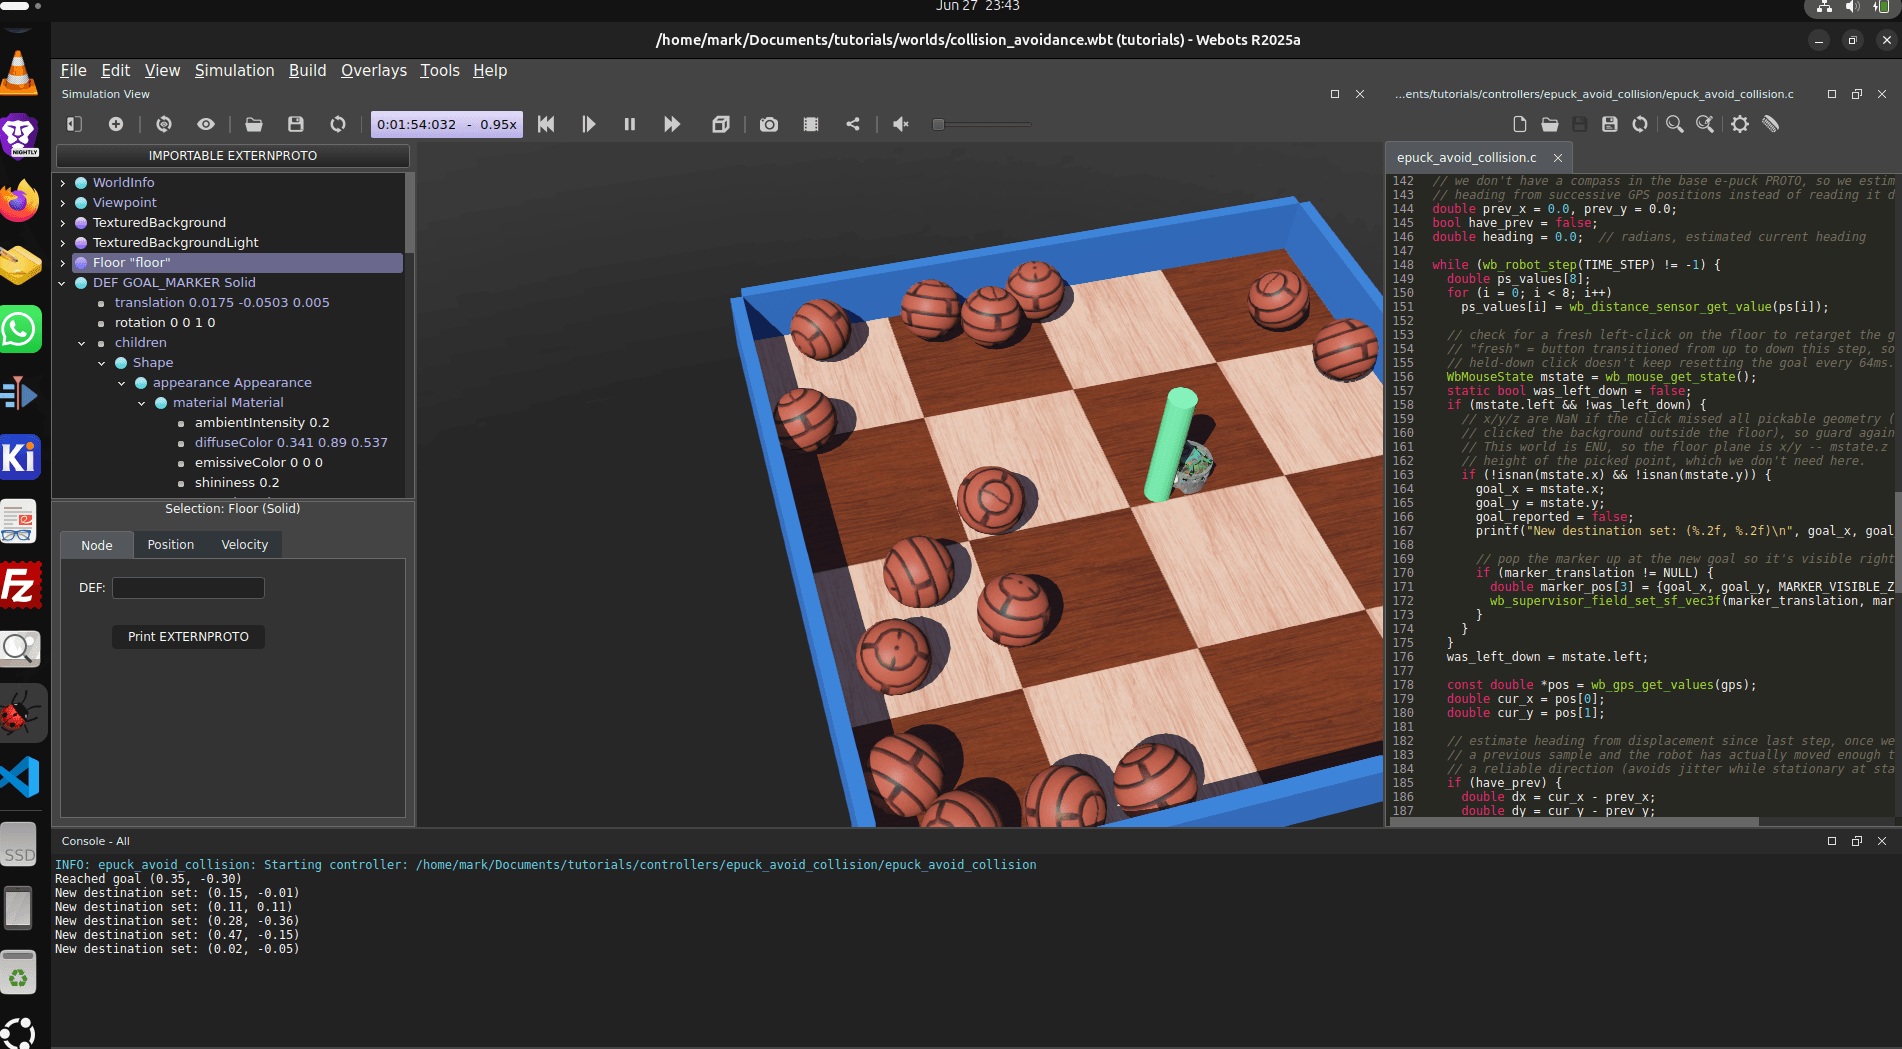The width and height of the screenshot is (1902, 1049).
Task: Collapse the Shape node
Action: [102, 363]
